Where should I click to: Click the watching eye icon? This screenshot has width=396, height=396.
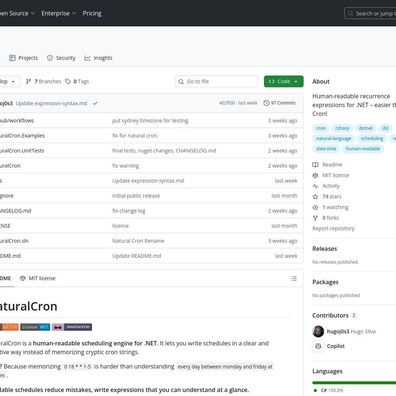coord(315,207)
